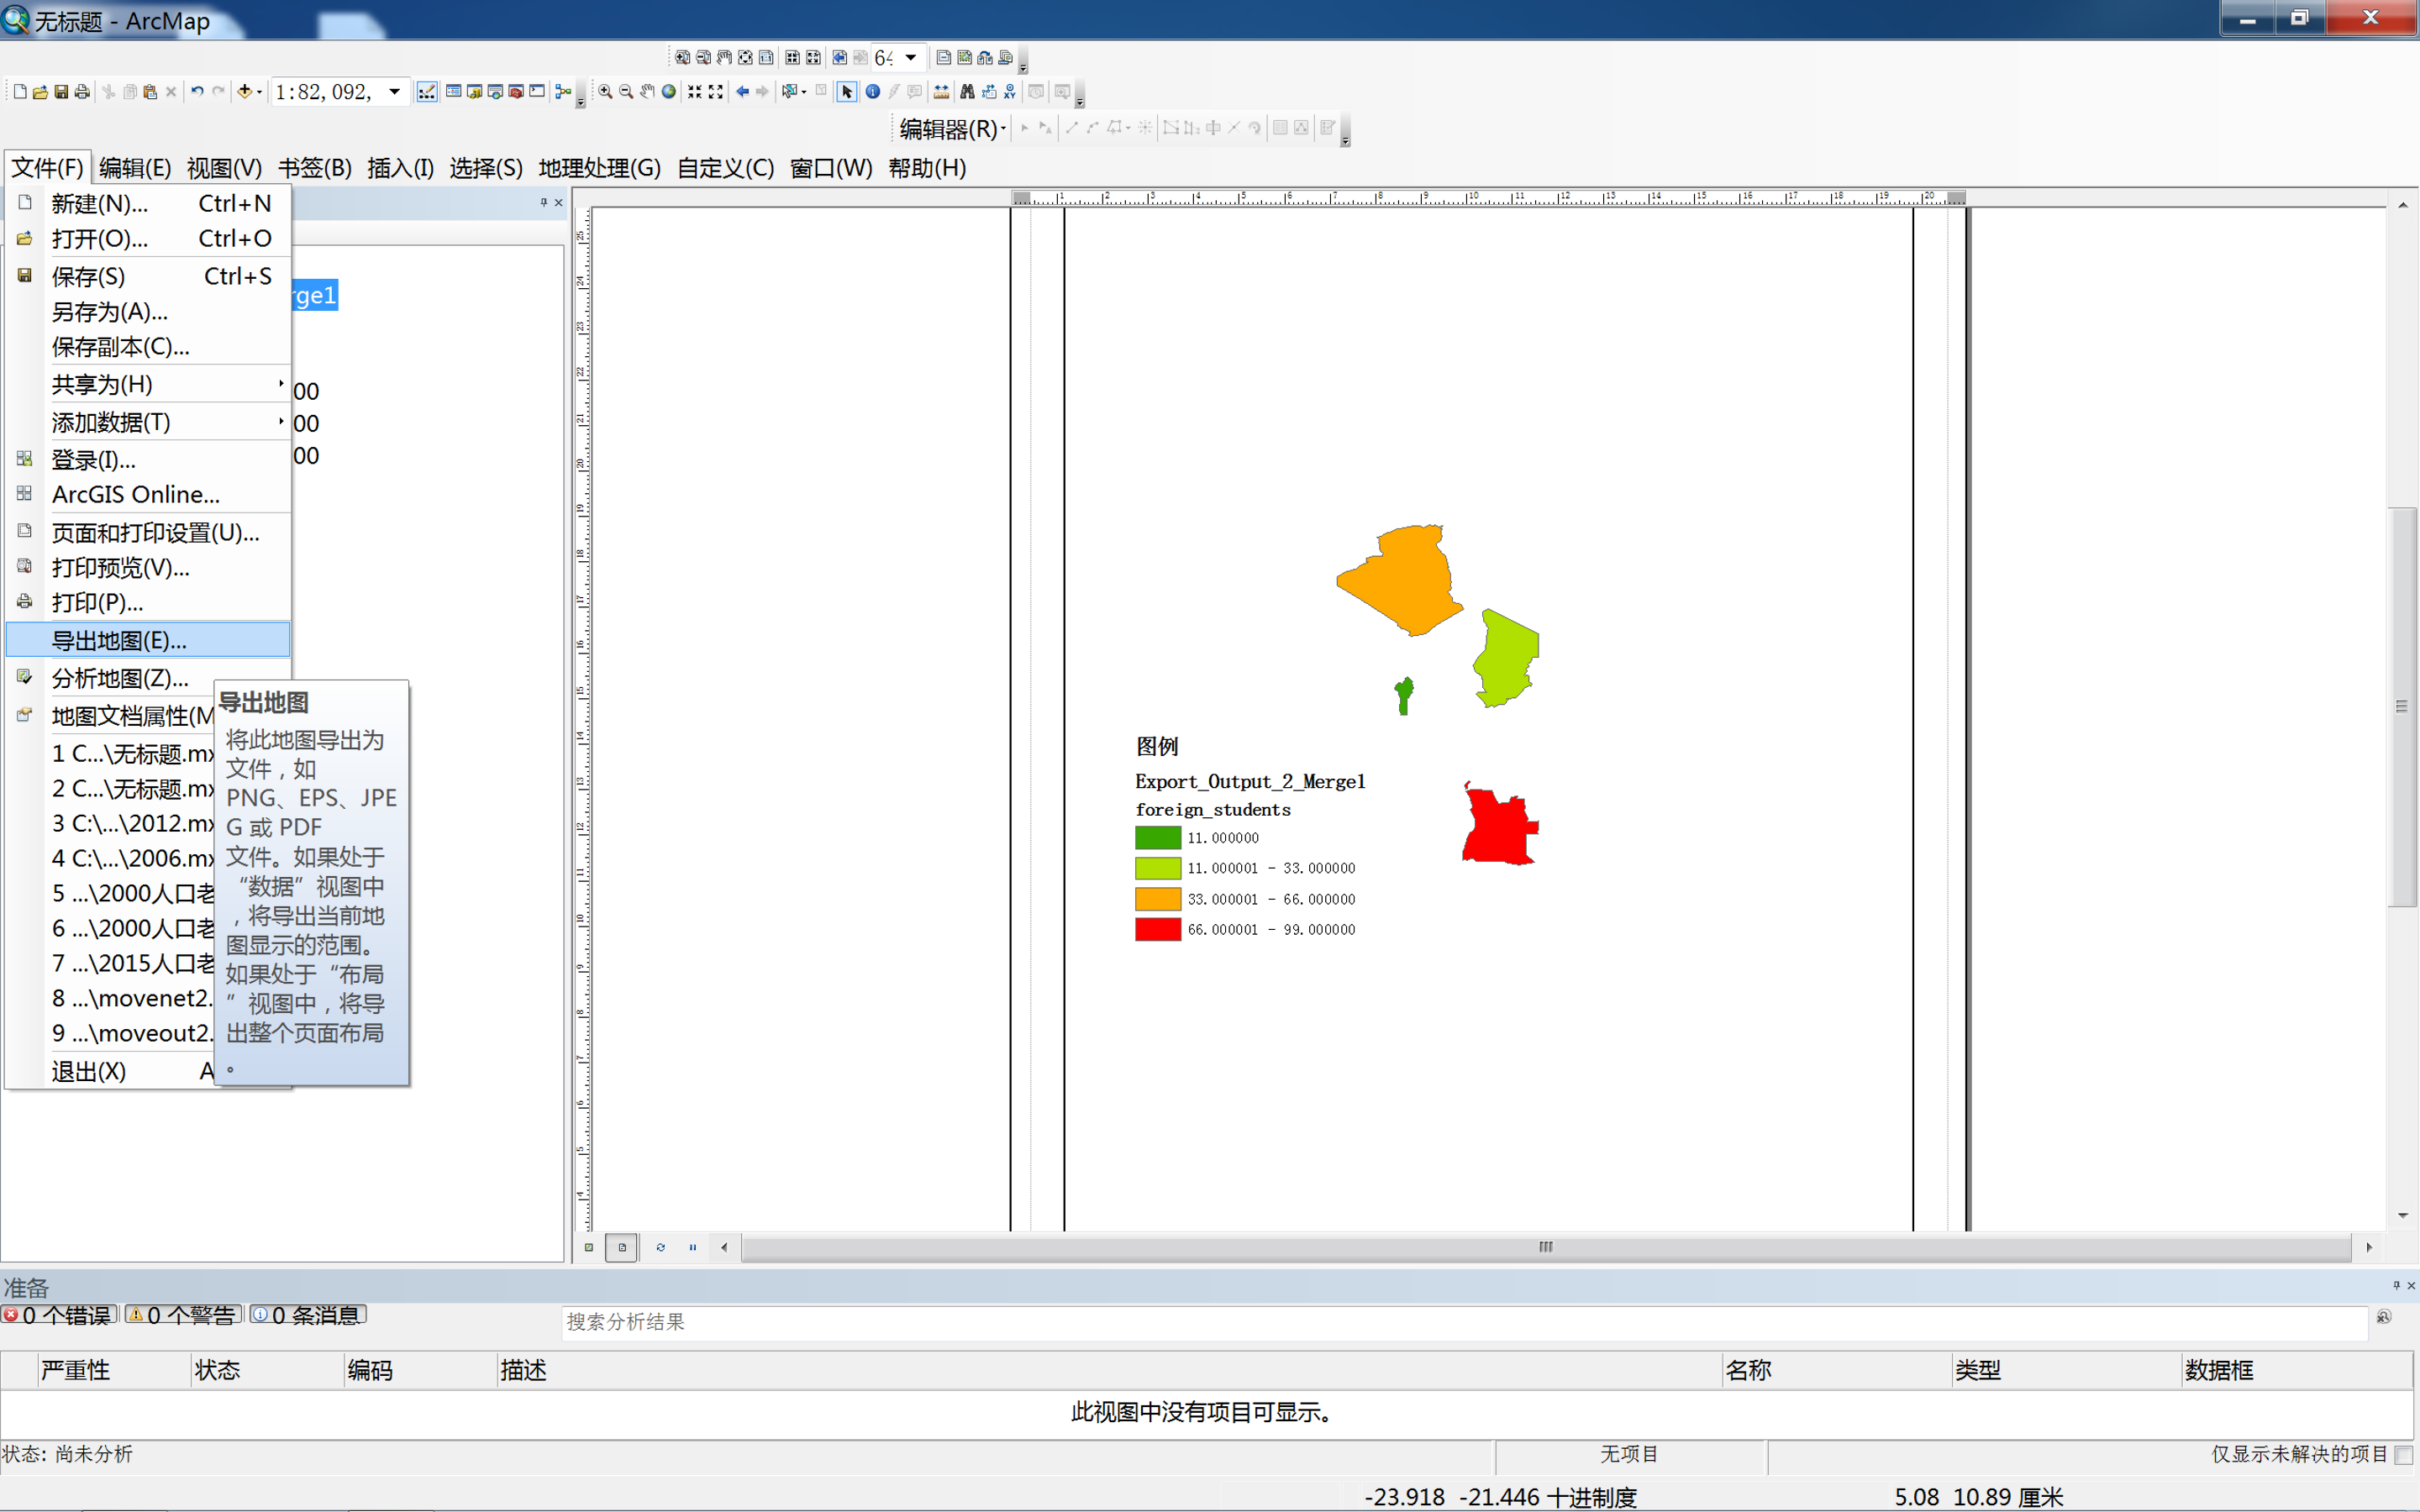
Task: Select the Pan hand tool
Action: pyautogui.click(x=647, y=92)
